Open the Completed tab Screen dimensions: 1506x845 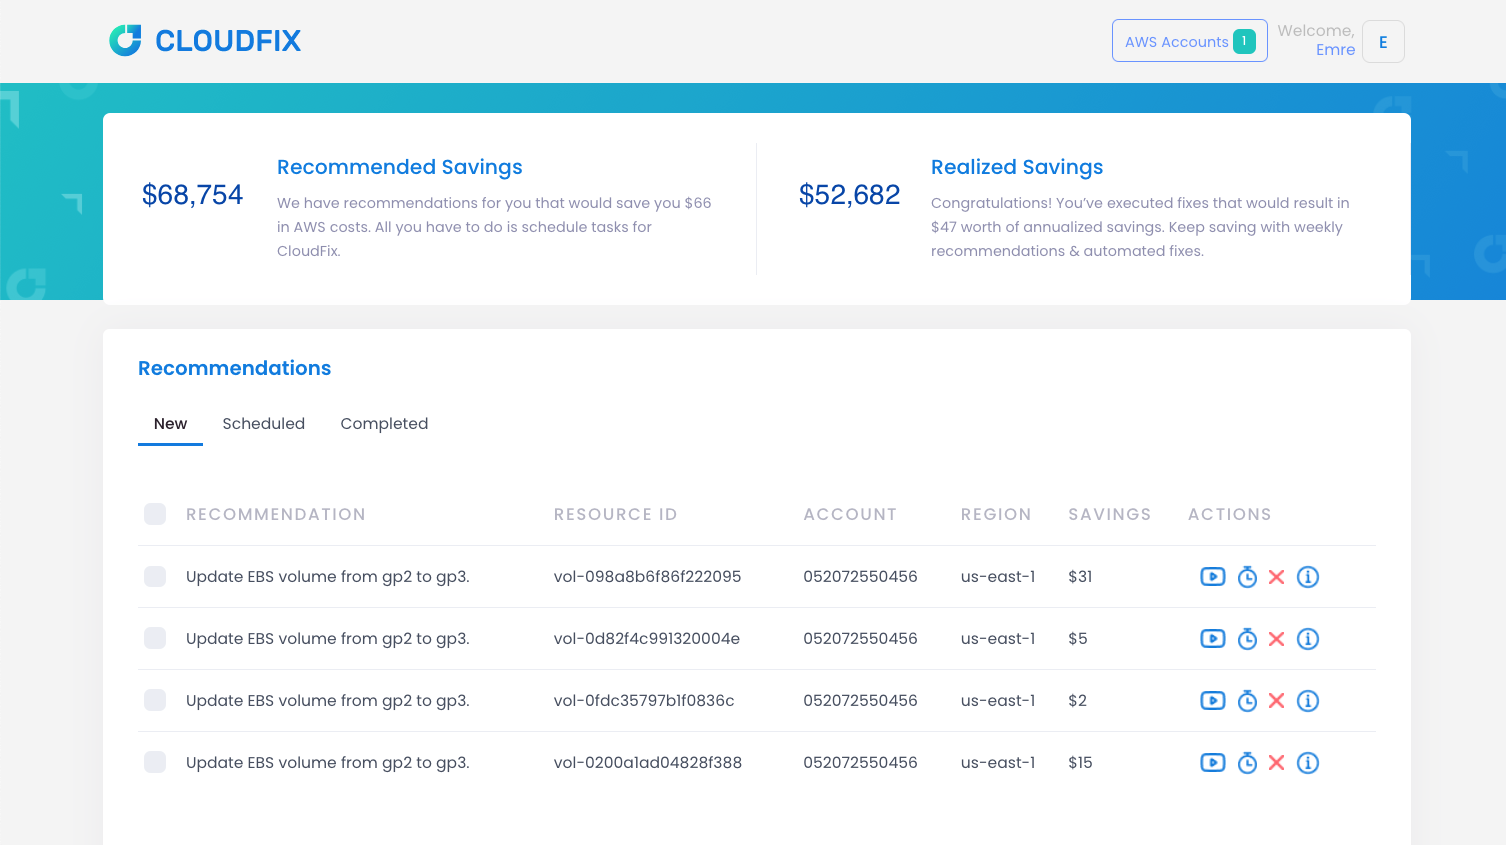click(x=384, y=424)
